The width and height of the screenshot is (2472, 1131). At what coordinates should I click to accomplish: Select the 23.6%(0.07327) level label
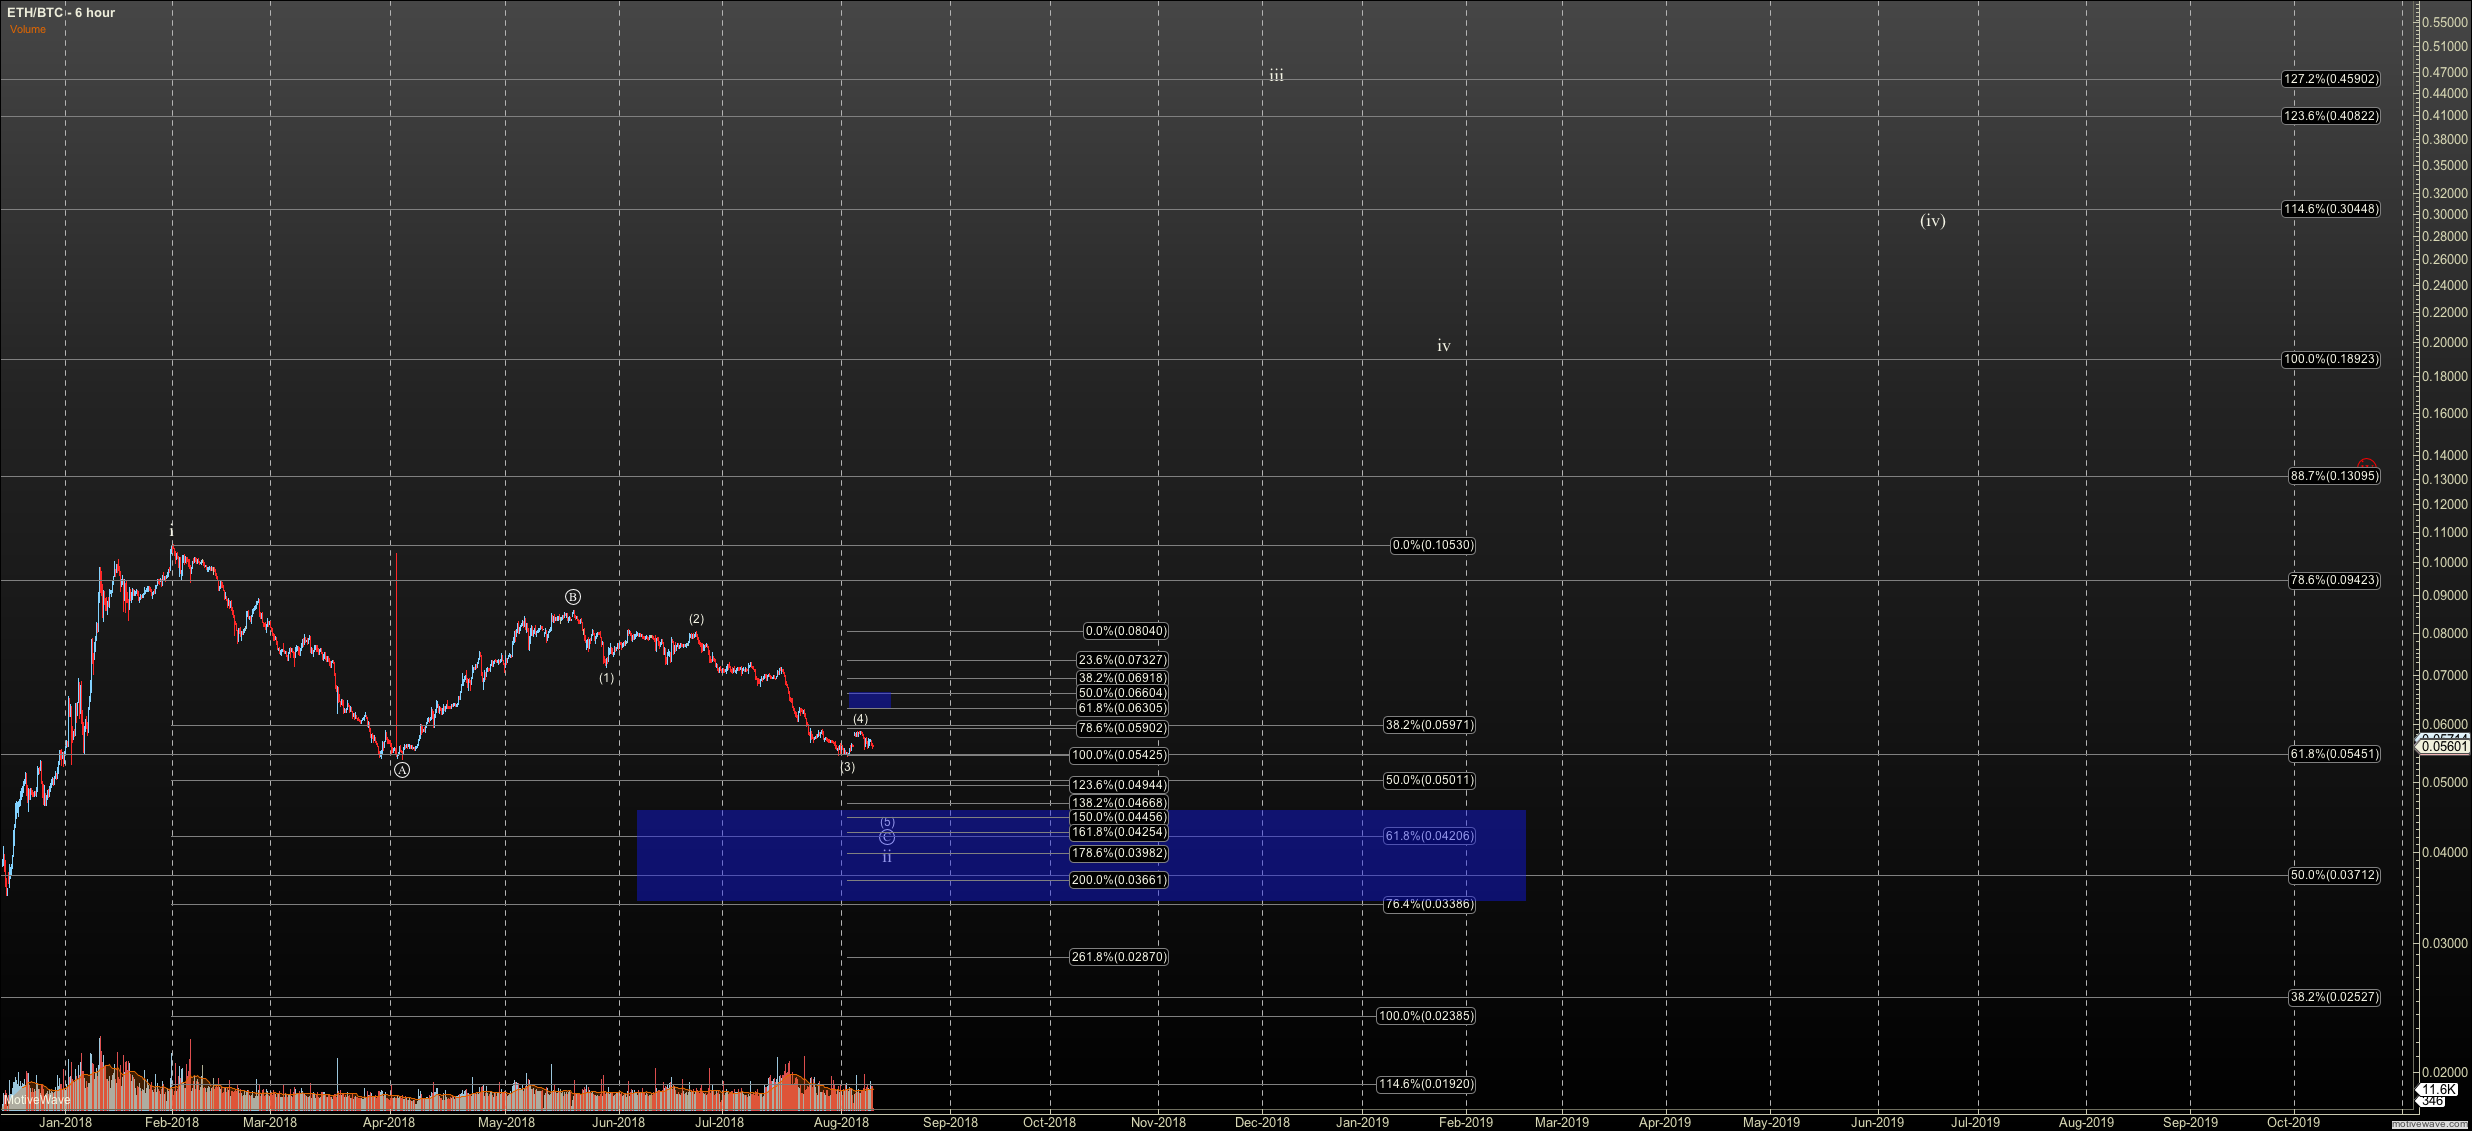coord(1122,660)
